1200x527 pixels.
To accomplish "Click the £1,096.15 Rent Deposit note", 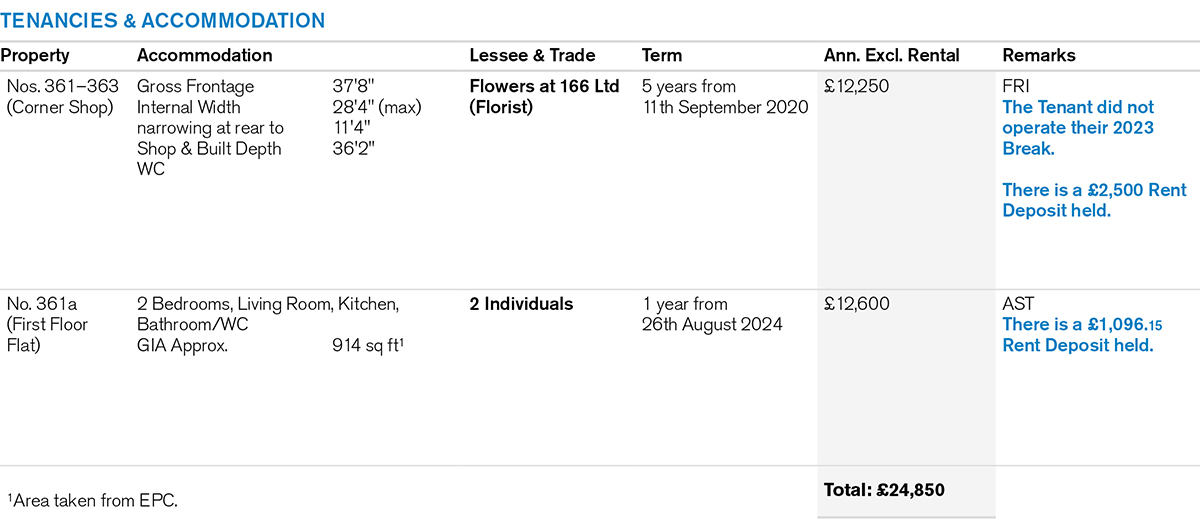I will coord(1083,334).
